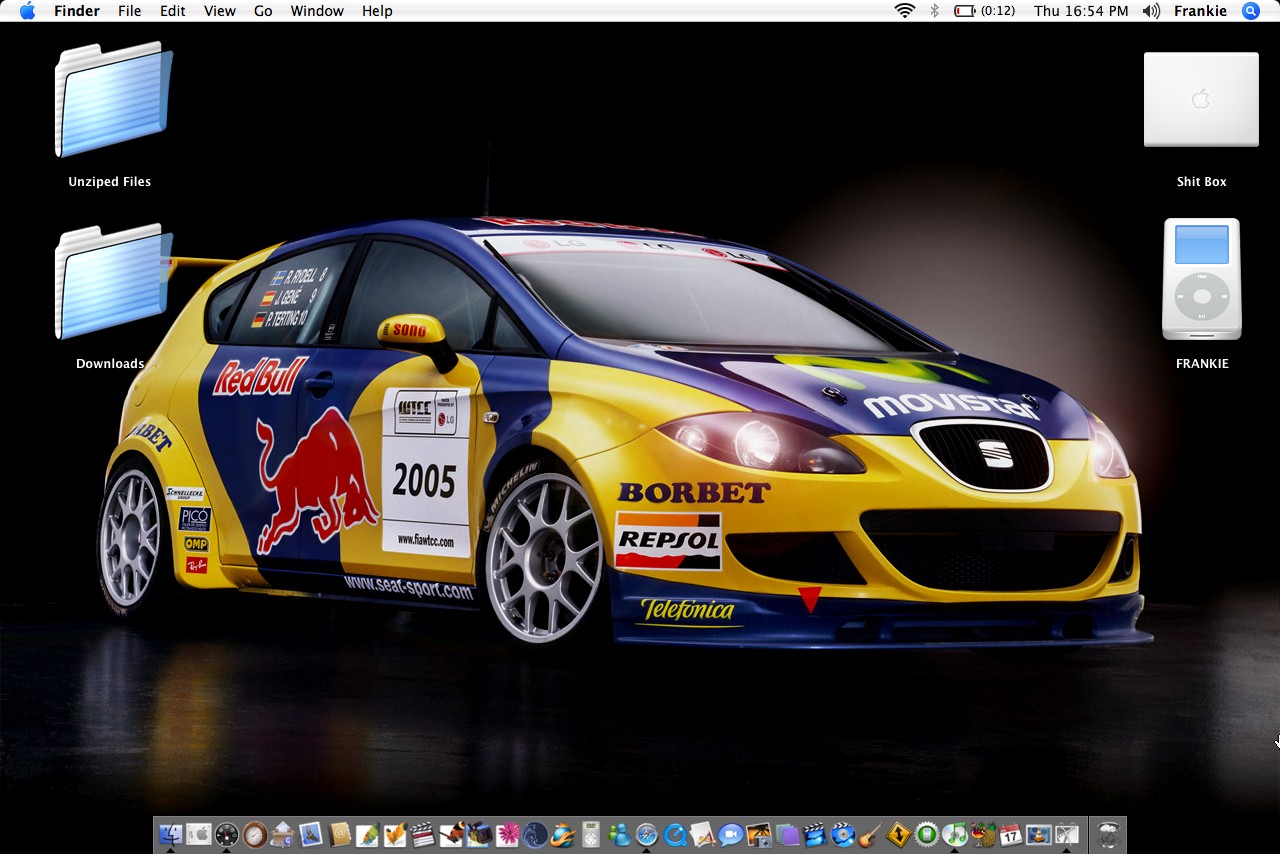Select the Downloads folder on desktop

(110, 282)
